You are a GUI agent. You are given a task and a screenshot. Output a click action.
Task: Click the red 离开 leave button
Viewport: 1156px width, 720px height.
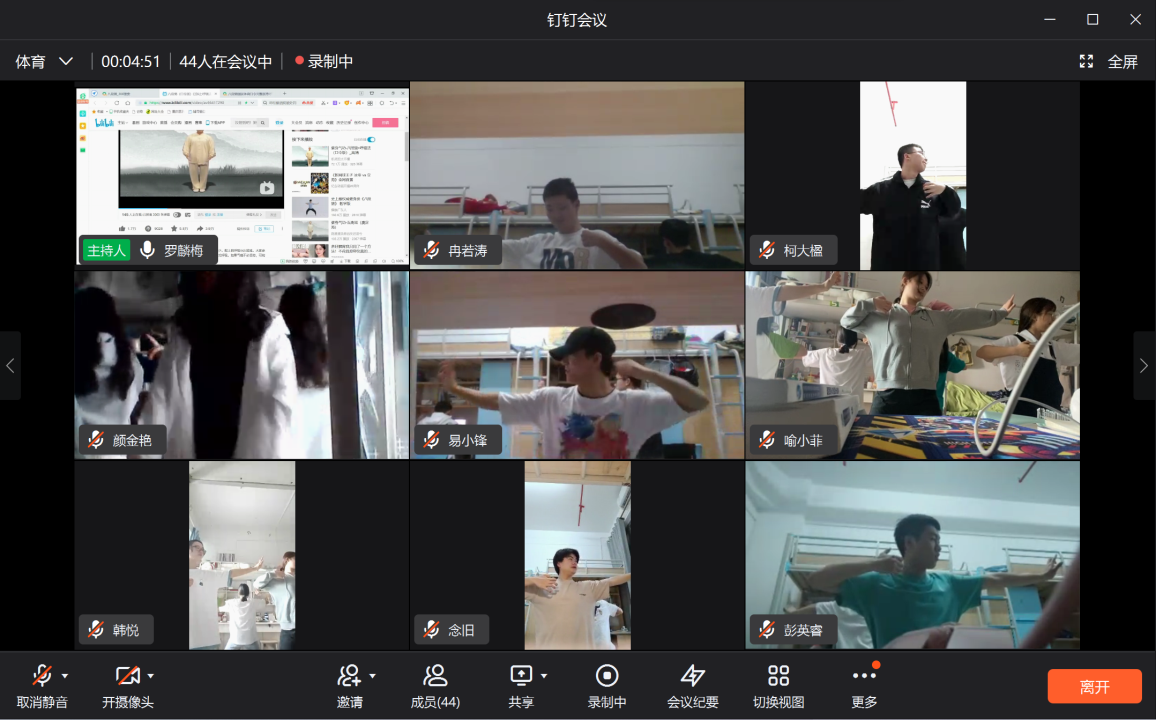(1094, 686)
